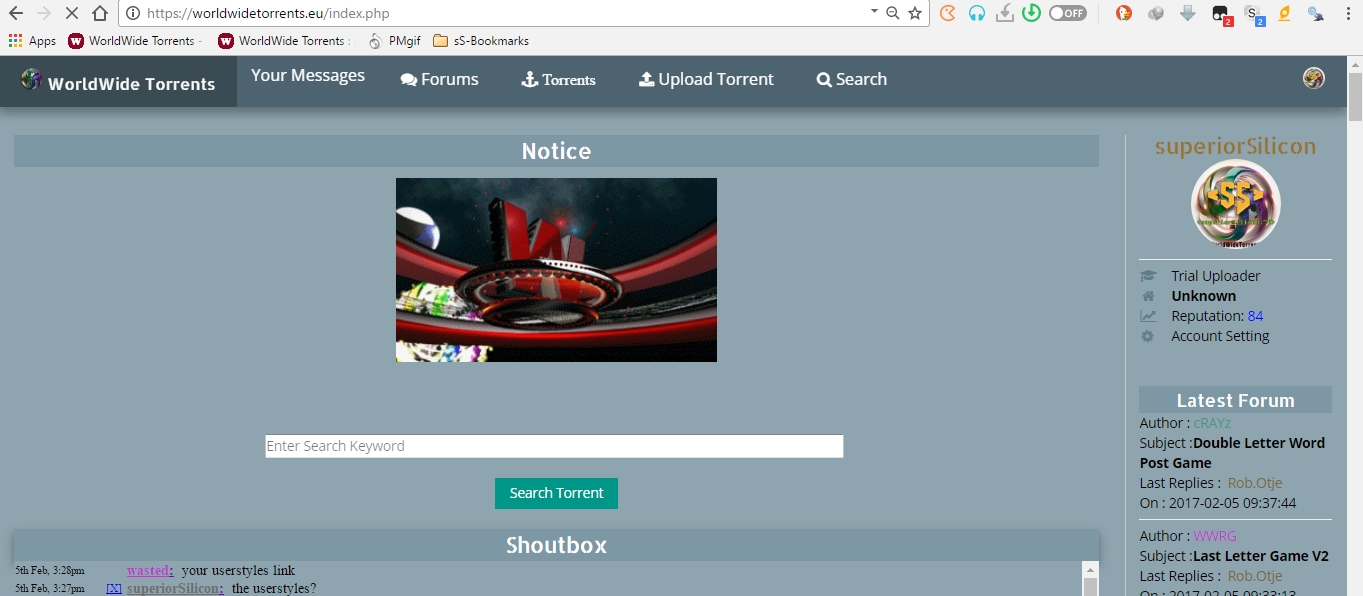
Task: Open the blue headphones extension
Action: click(x=977, y=13)
